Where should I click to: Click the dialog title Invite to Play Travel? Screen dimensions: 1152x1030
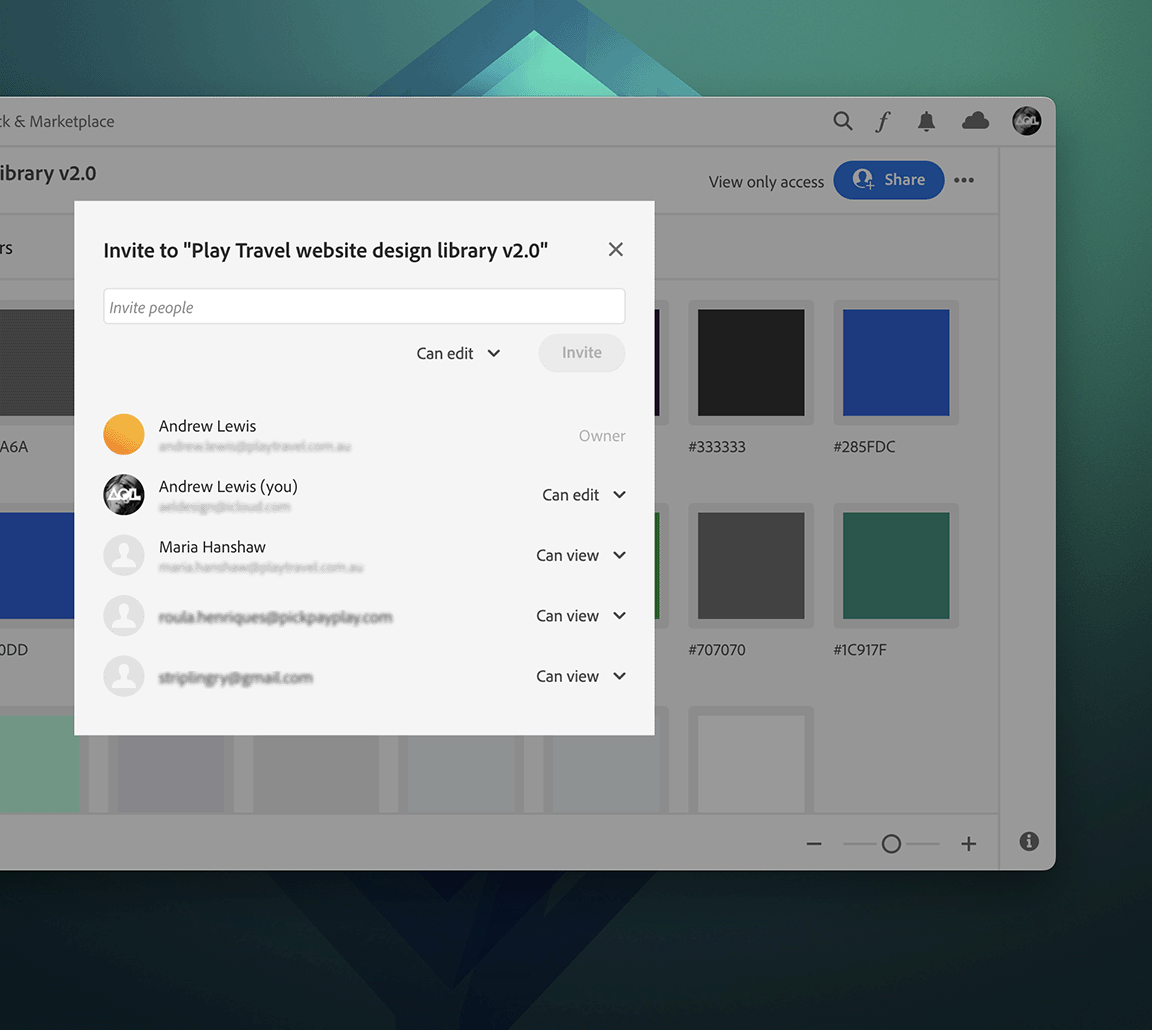click(325, 251)
